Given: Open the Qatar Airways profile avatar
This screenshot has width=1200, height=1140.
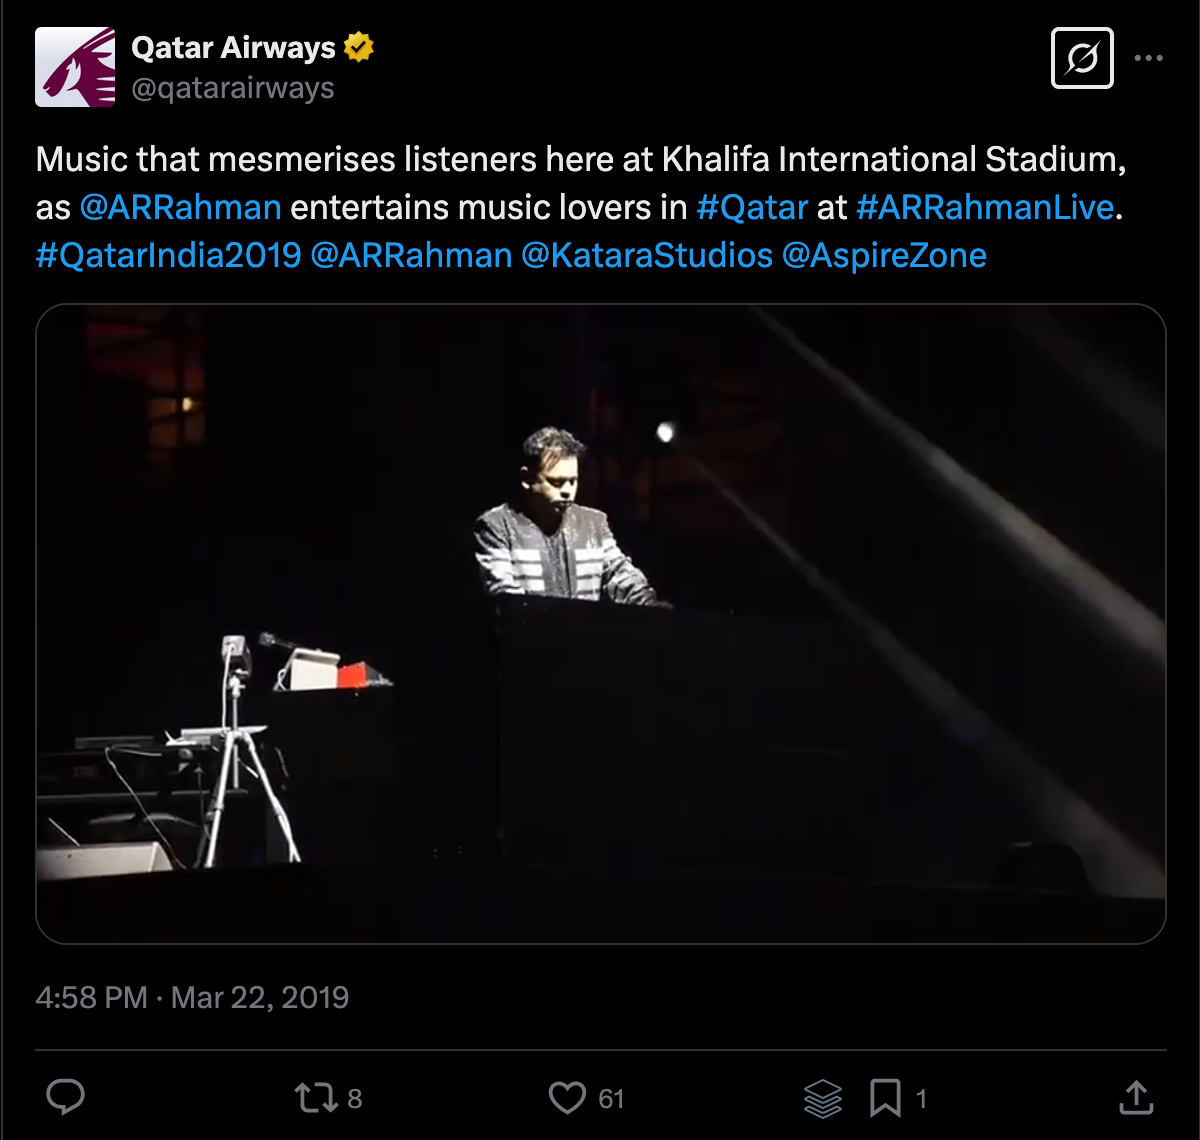Looking at the screenshot, I should click(75, 67).
